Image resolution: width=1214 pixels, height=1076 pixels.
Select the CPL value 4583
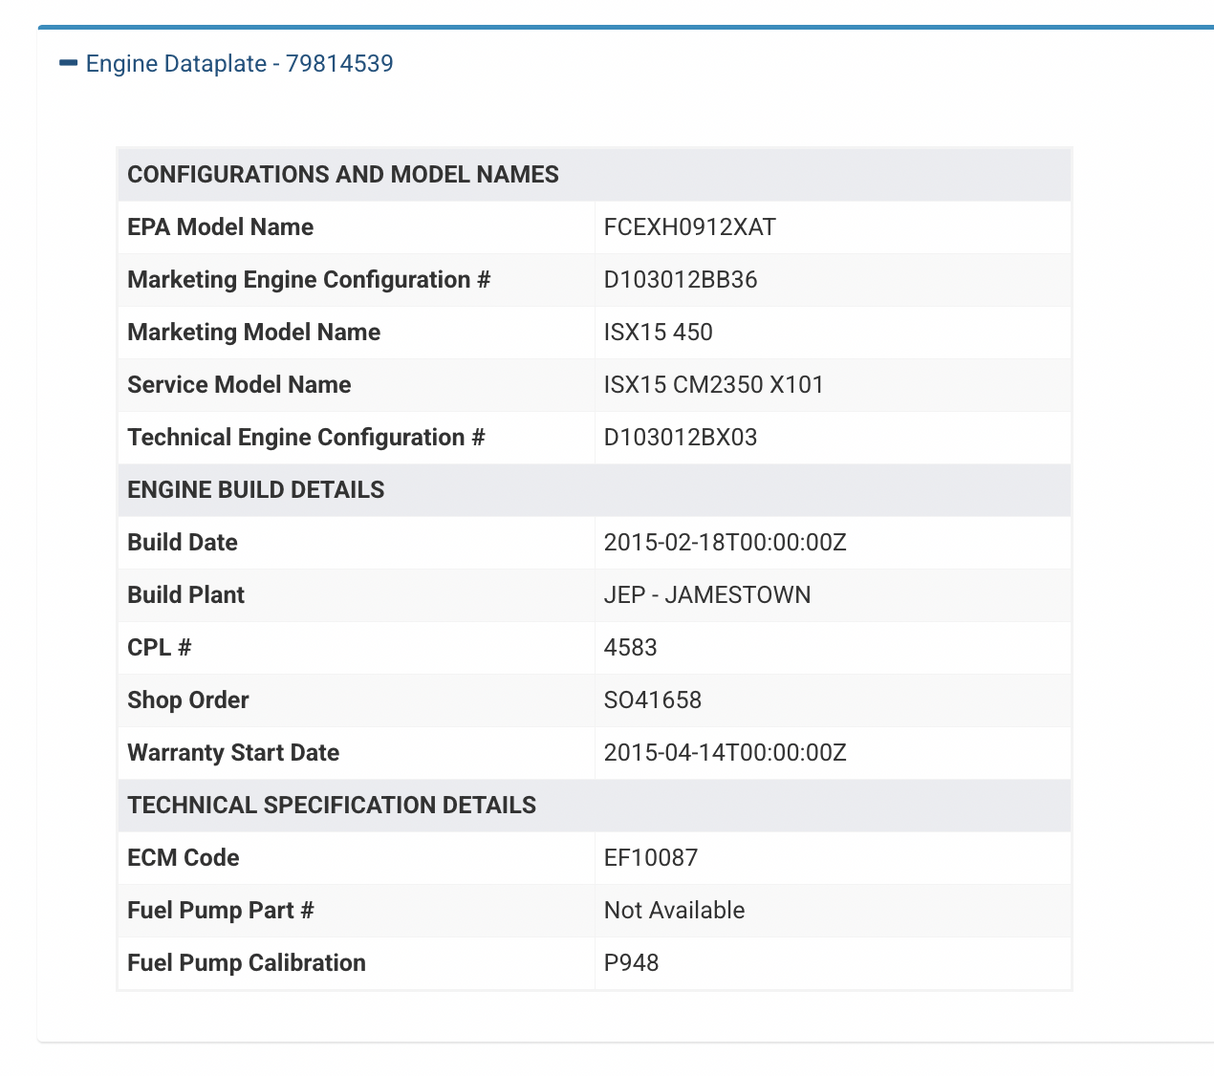click(630, 647)
